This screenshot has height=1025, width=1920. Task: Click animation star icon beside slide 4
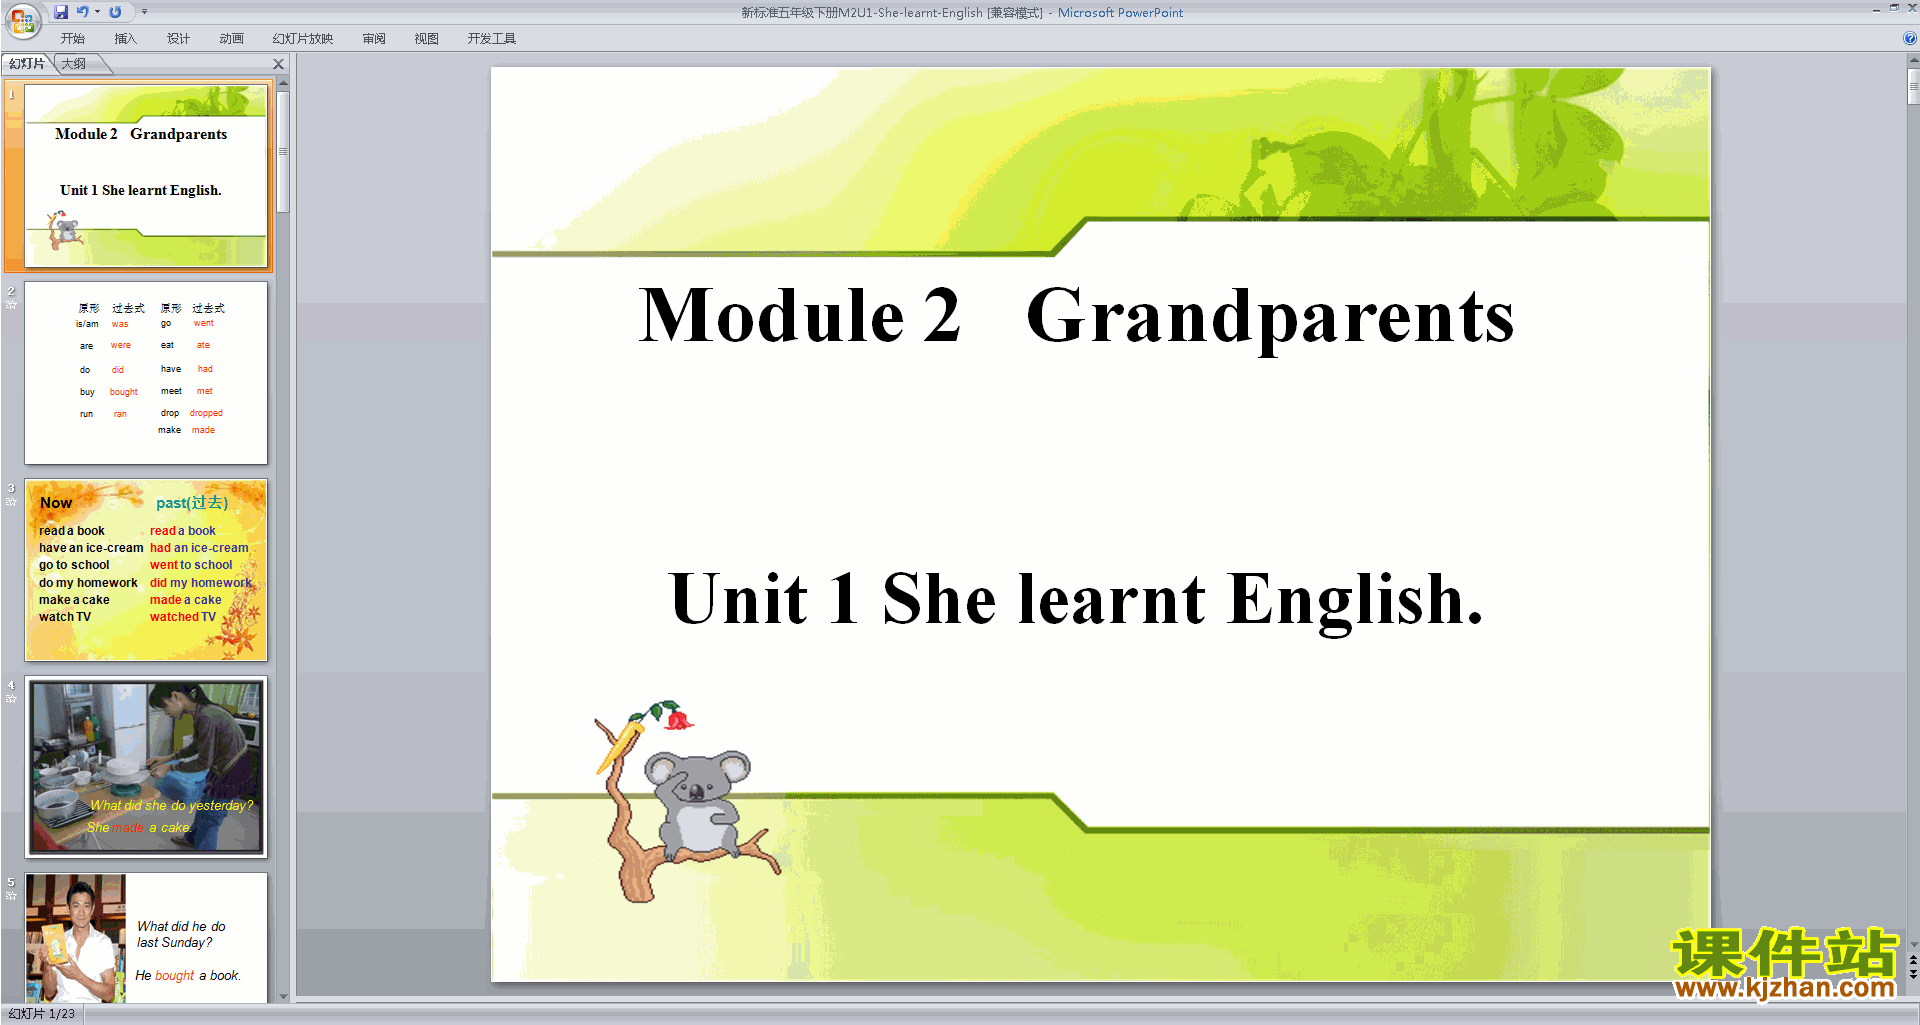pyautogui.click(x=11, y=698)
